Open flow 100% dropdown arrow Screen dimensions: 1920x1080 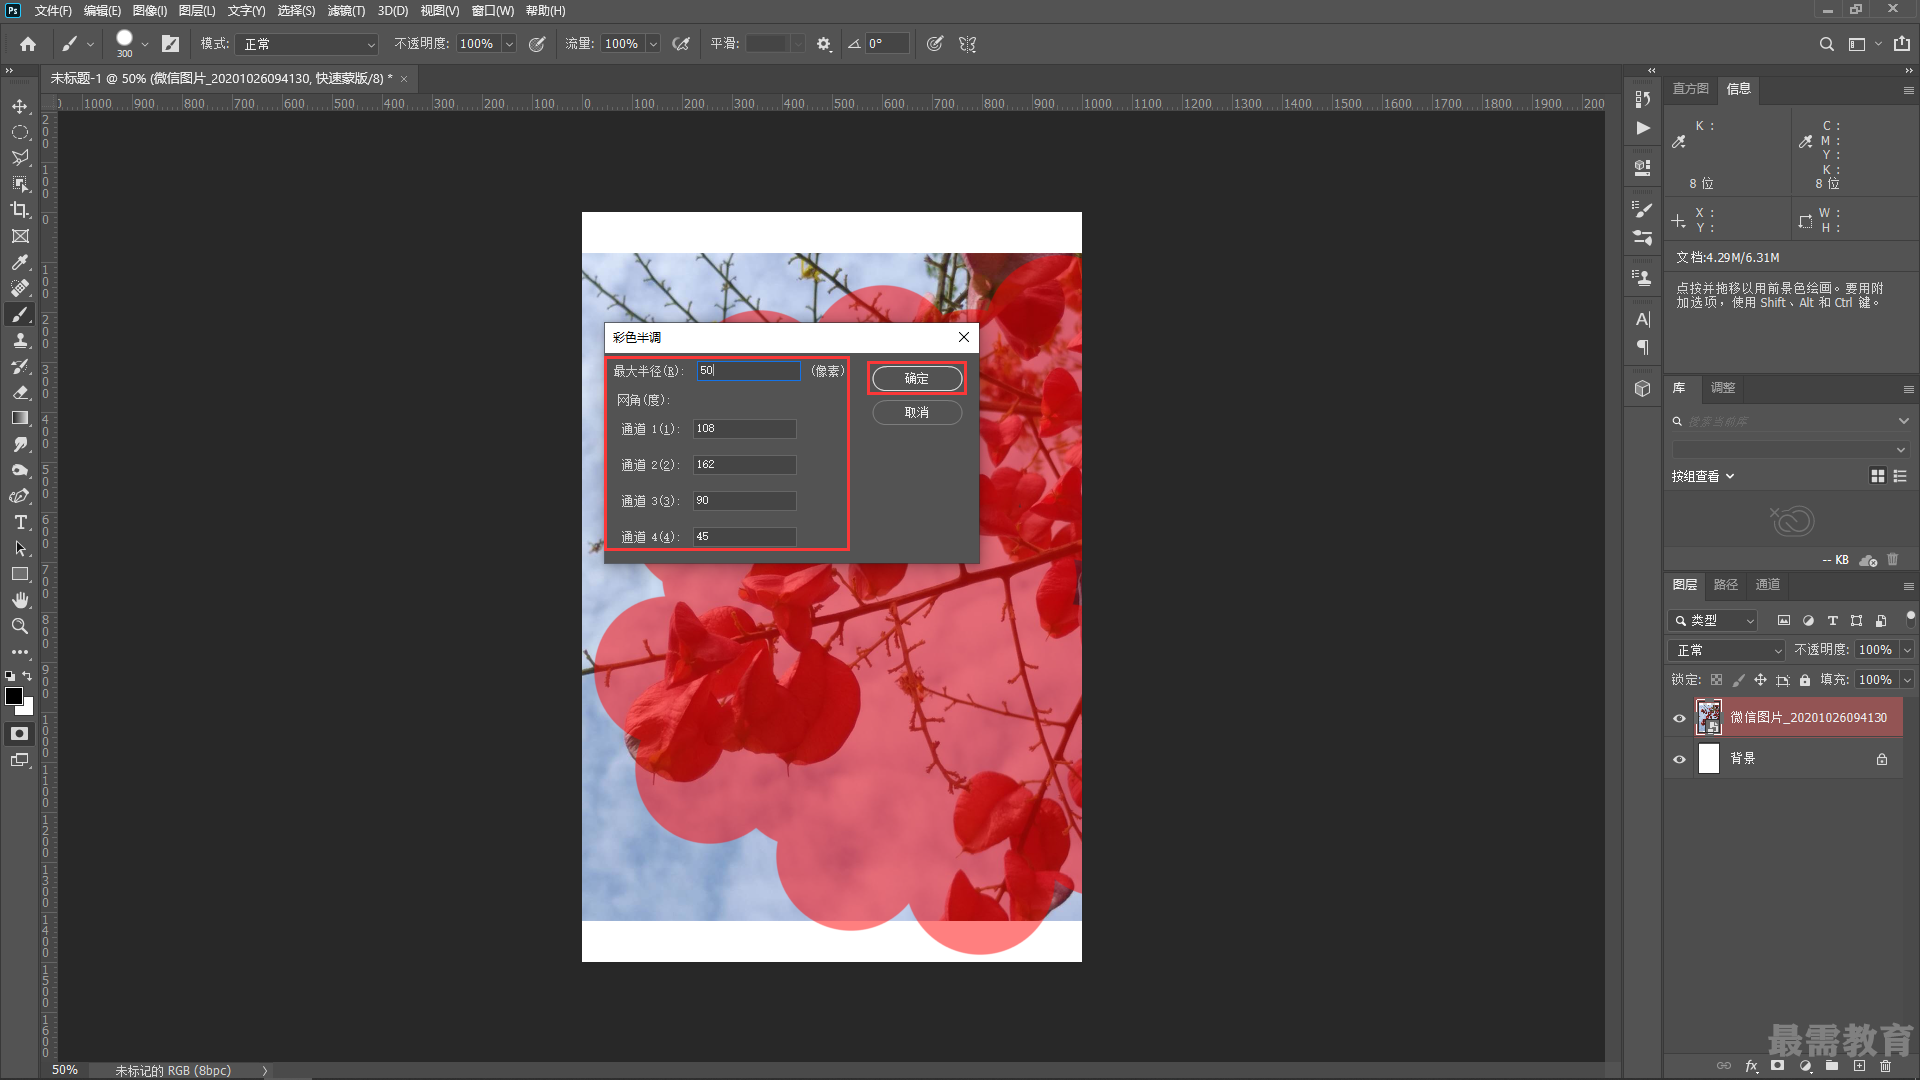coord(653,44)
